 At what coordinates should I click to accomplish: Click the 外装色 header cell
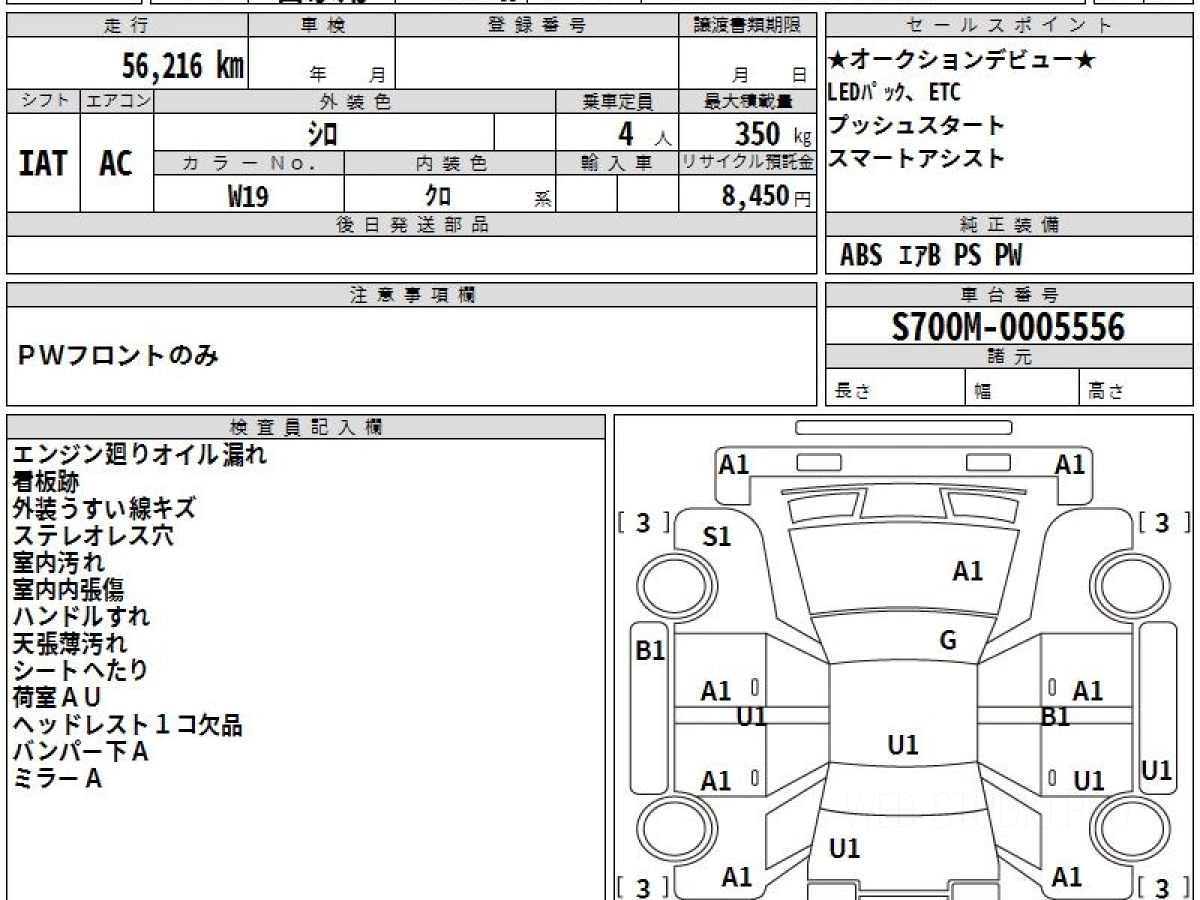coord(355,101)
